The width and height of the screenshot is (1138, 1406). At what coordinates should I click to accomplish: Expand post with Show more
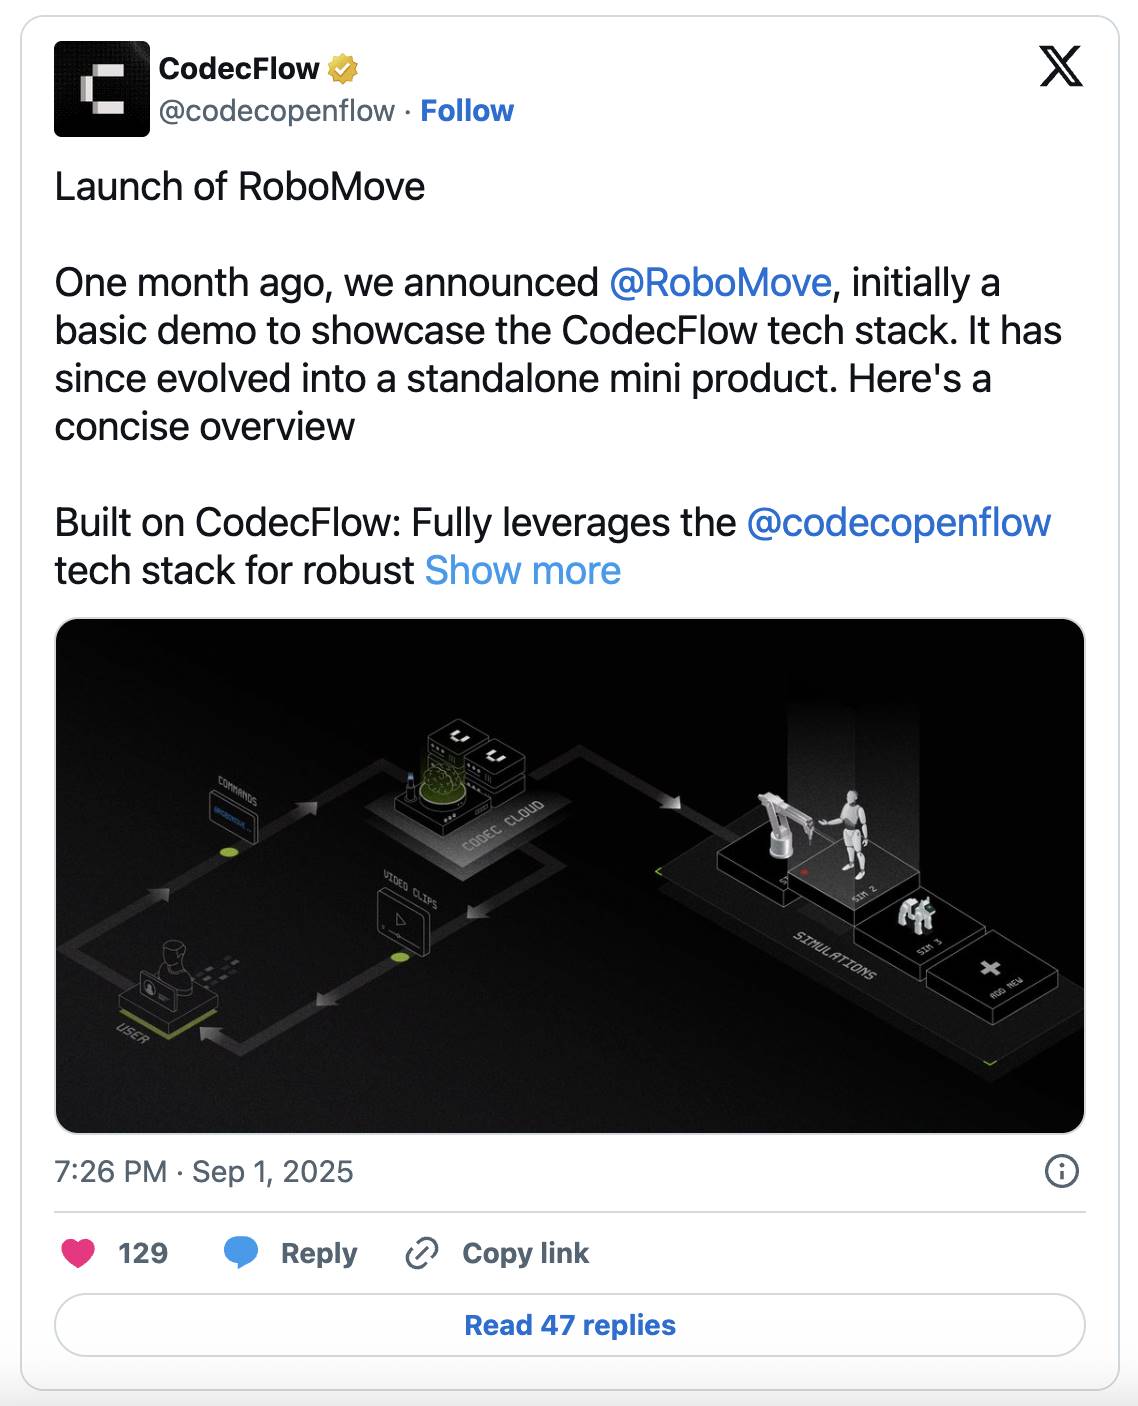pos(523,571)
